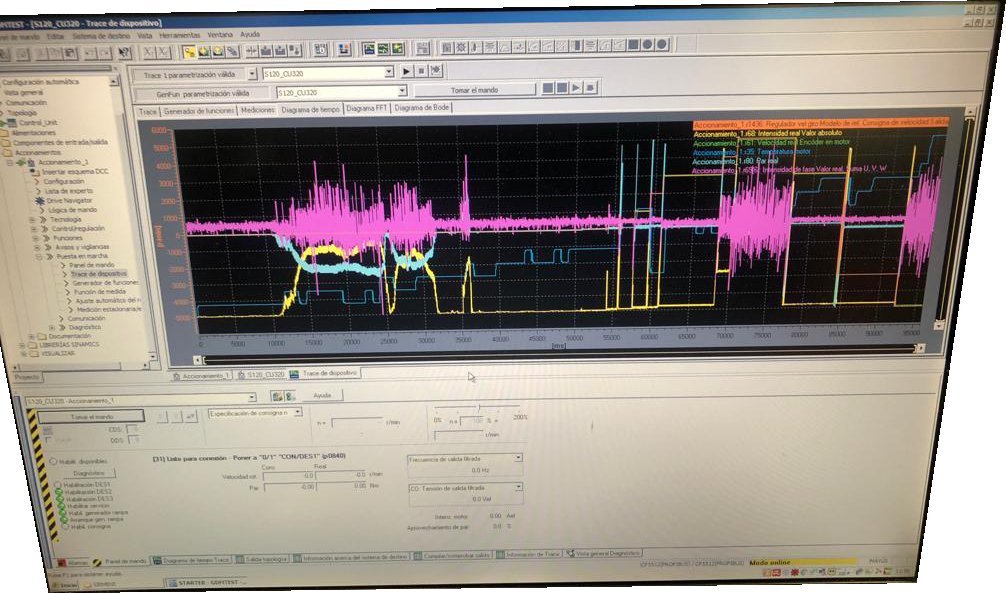This screenshot has width=1006, height=593.
Task: Click the Ayuda button in control panel
Action: pyautogui.click(x=322, y=395)
